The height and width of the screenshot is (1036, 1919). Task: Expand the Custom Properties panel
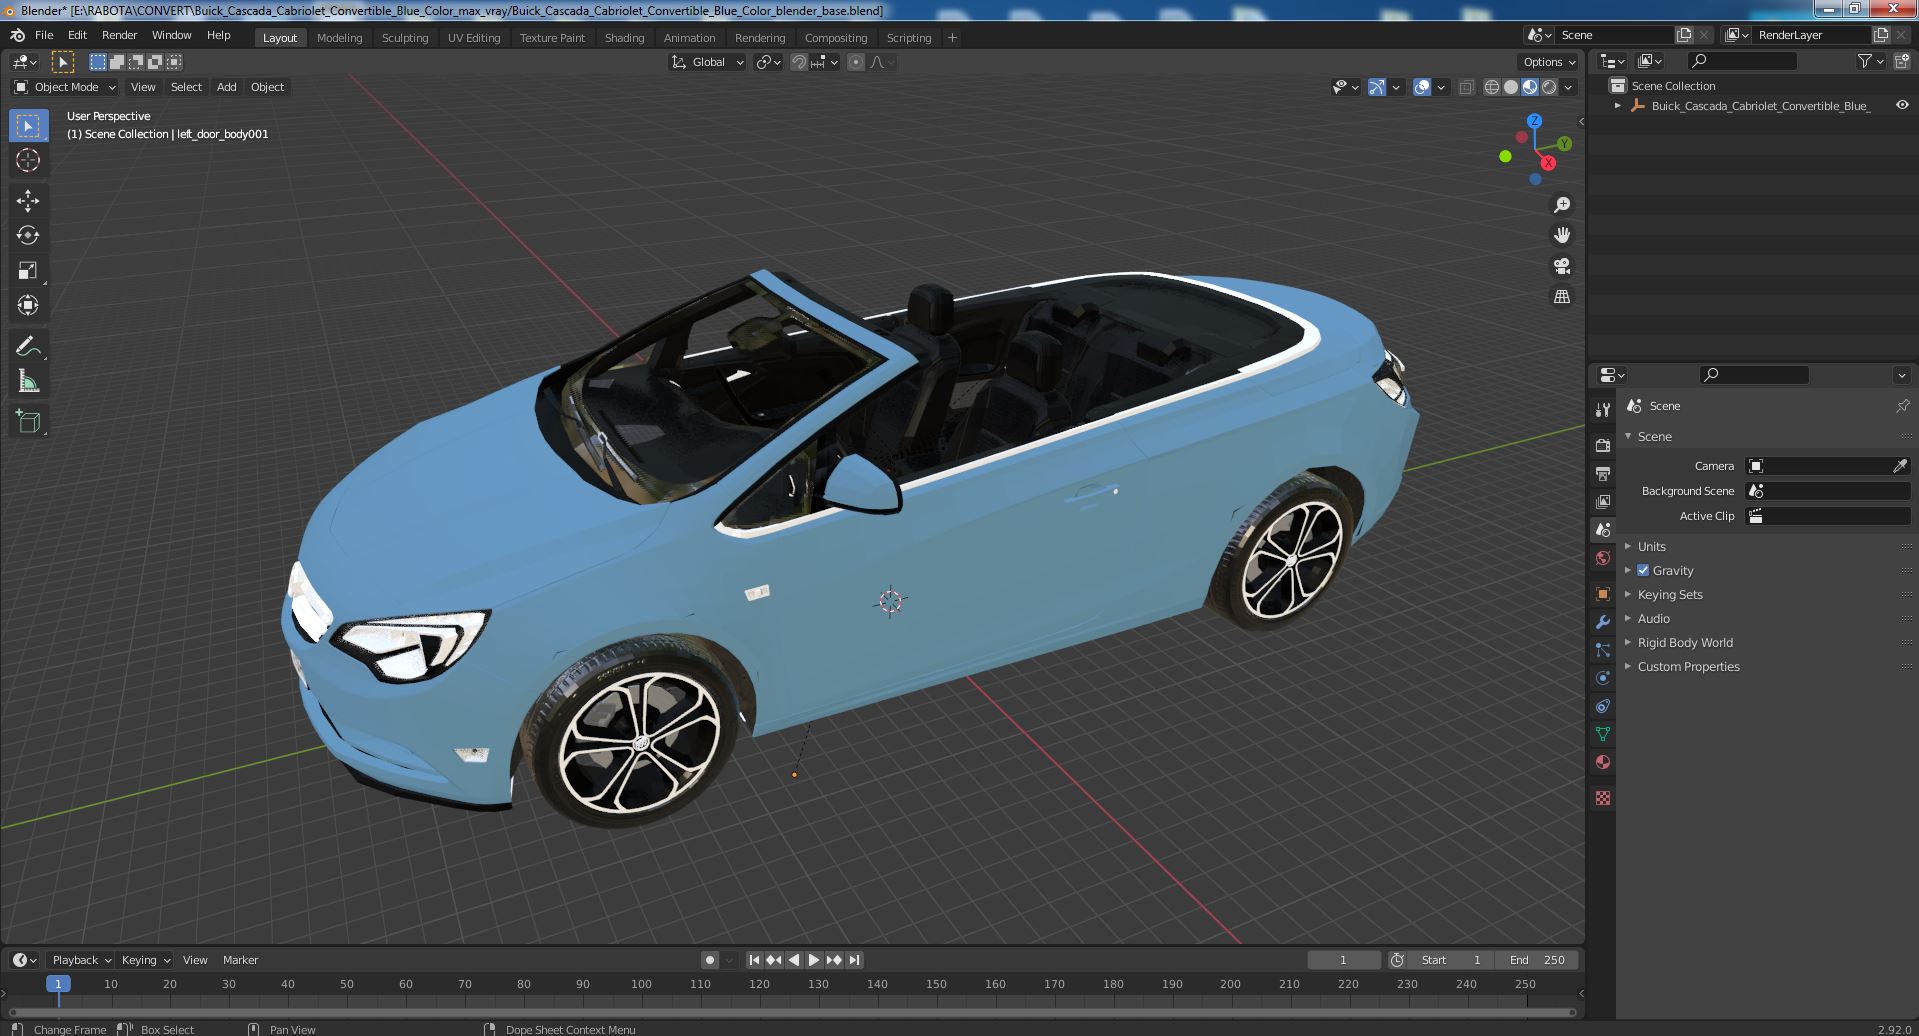coord(1688,666)
